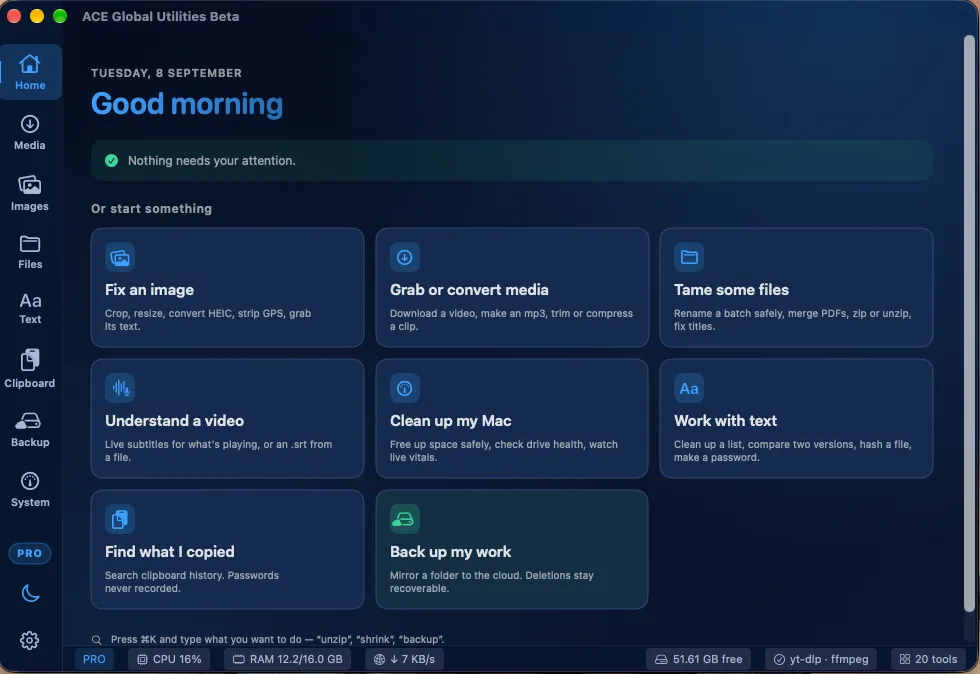Click 'Live subtitles for what's playing' description
This screenshot has height=674, width=980.
pos(219,451)
